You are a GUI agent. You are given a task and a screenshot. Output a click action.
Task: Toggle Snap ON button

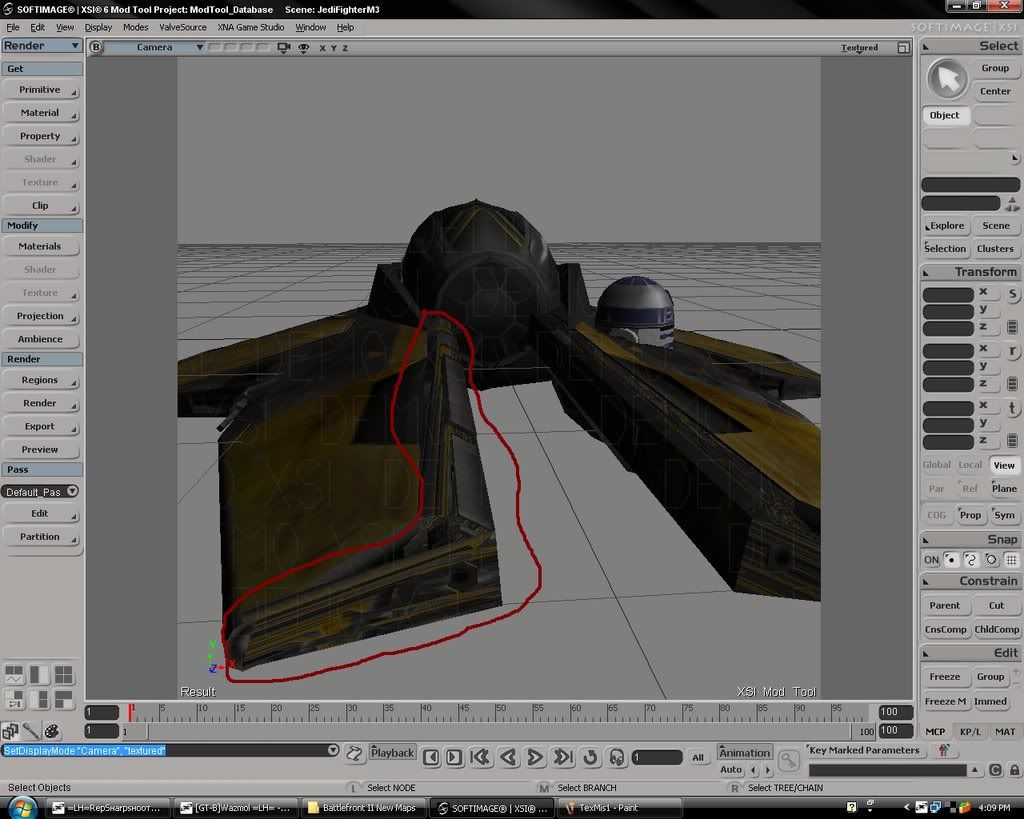coord(931,560)
